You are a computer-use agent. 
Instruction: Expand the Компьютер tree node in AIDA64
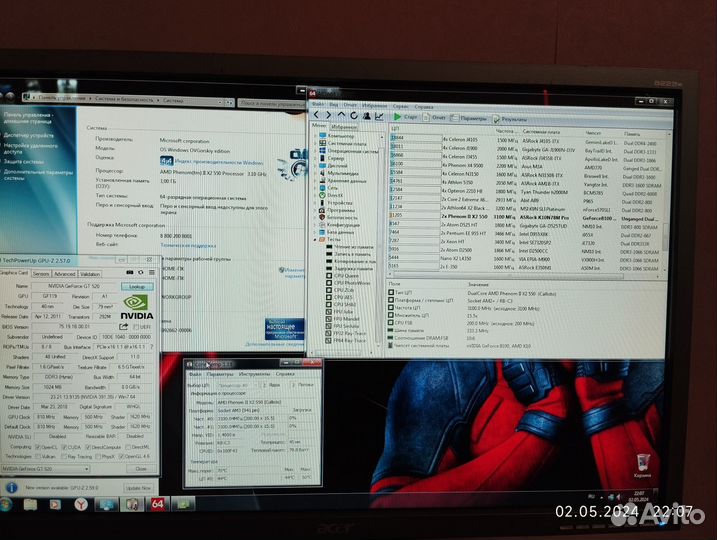pos(316,136)
